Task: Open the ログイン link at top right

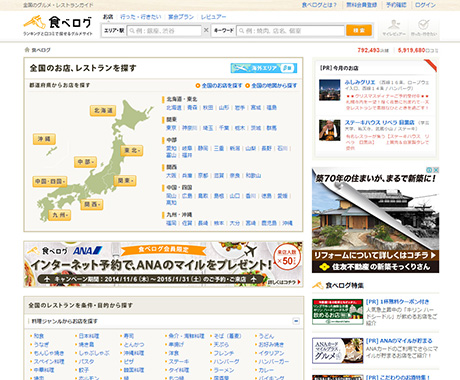Action: tap(425, 5)
